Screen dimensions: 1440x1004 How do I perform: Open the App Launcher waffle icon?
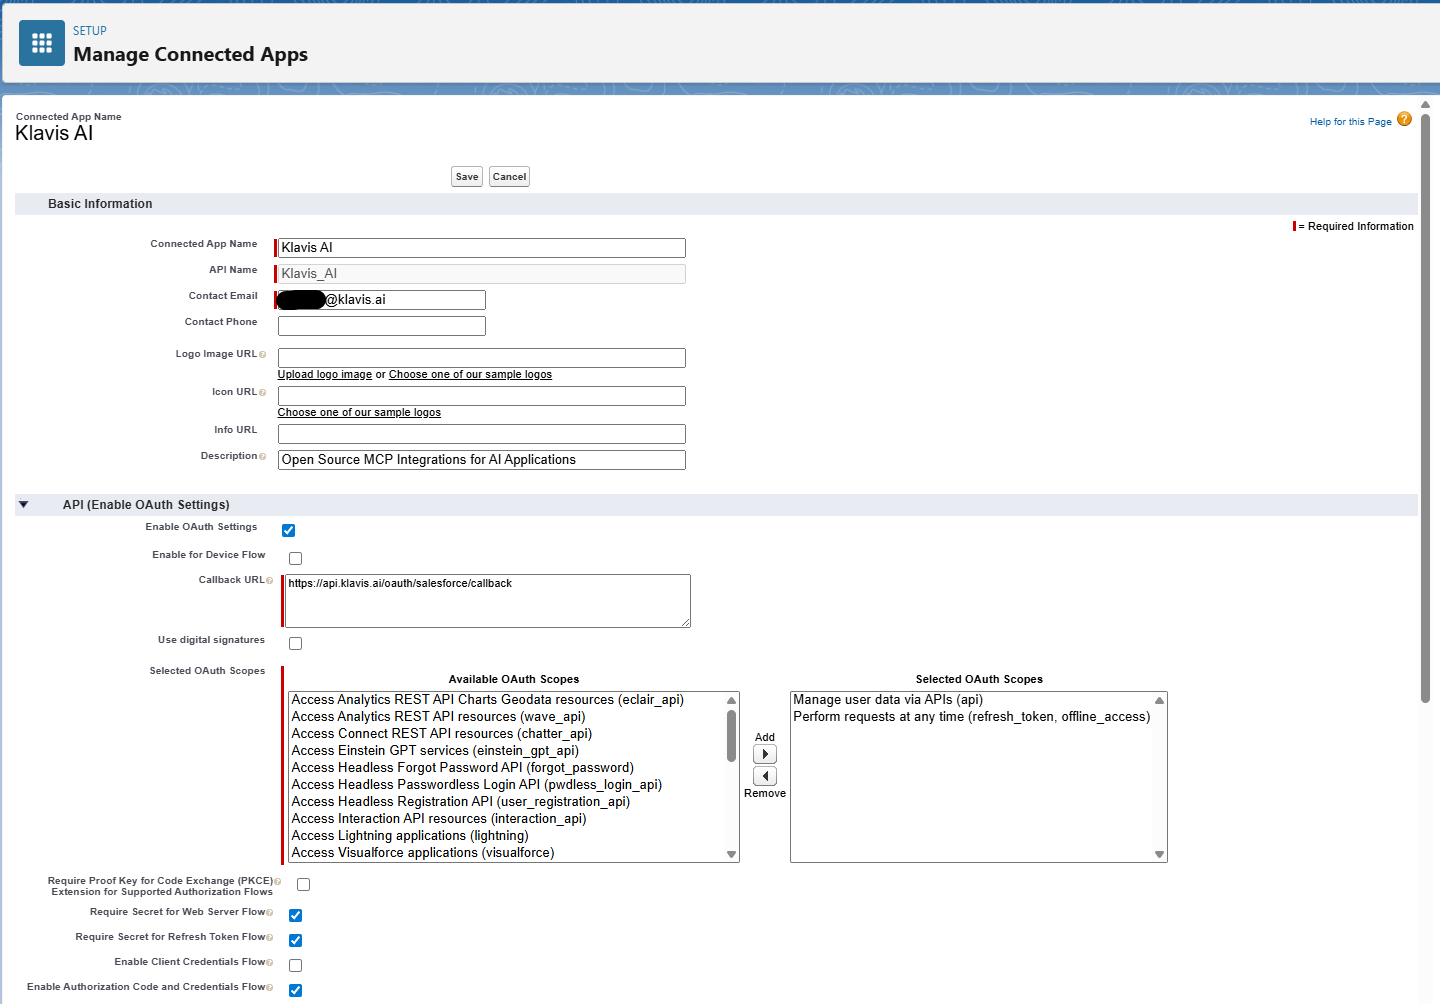(x=41, y=42)
